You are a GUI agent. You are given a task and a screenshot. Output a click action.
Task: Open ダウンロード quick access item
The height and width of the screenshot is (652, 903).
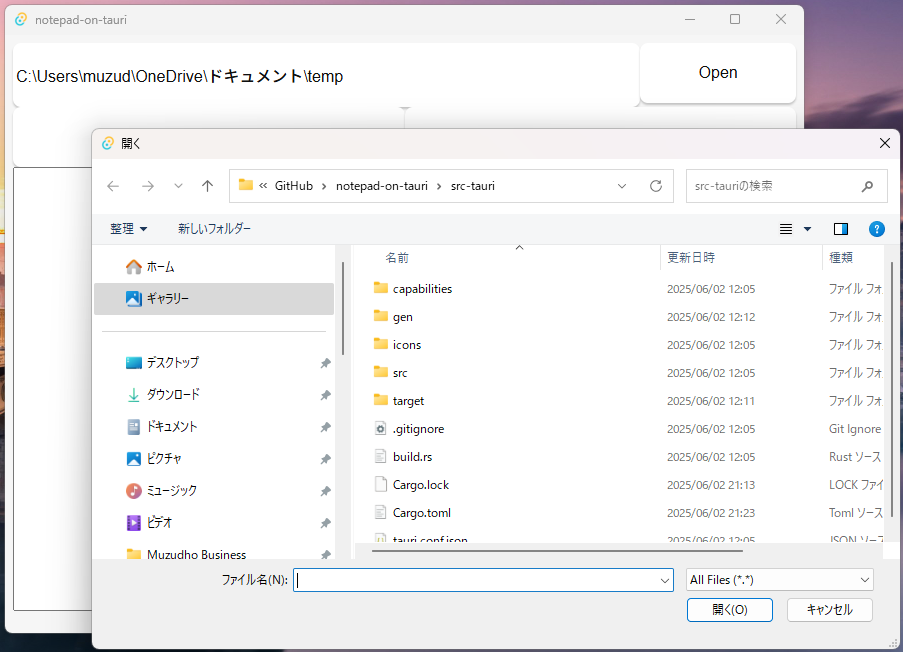[x=214, y=395]
